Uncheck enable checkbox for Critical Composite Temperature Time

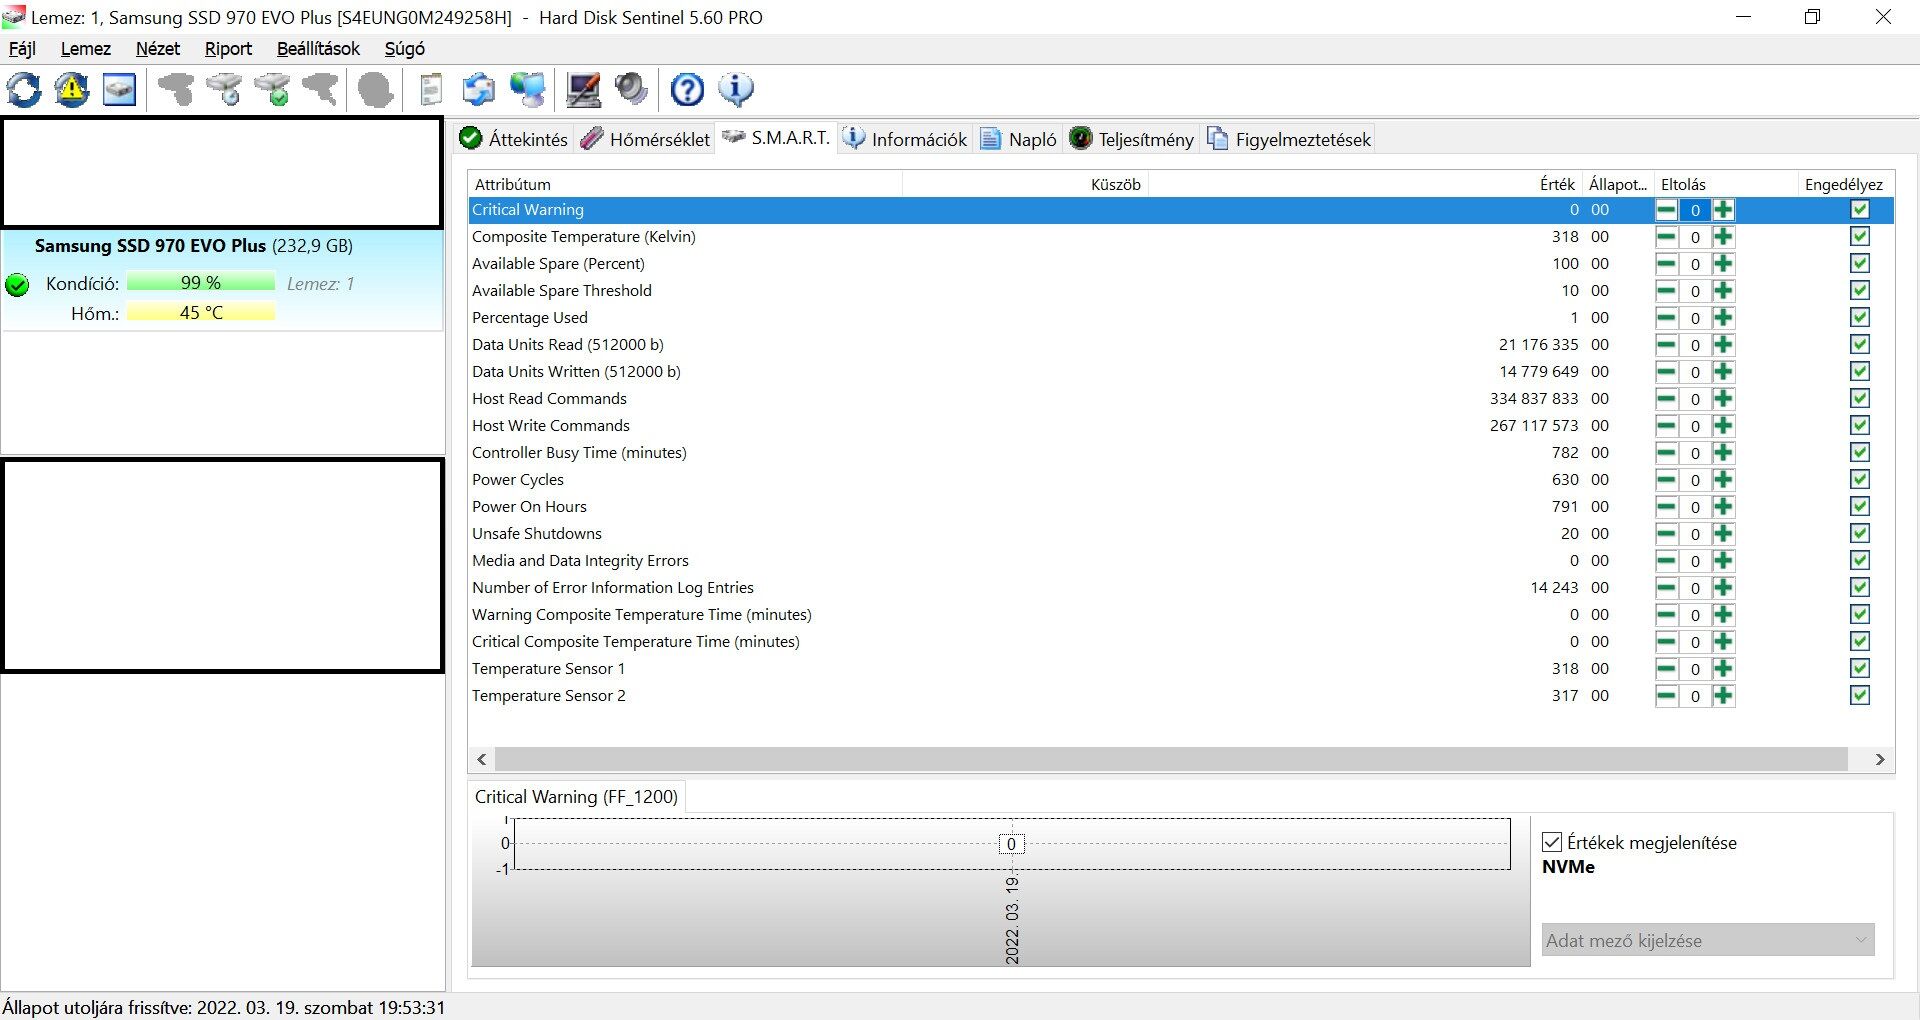click(1860, 642)
